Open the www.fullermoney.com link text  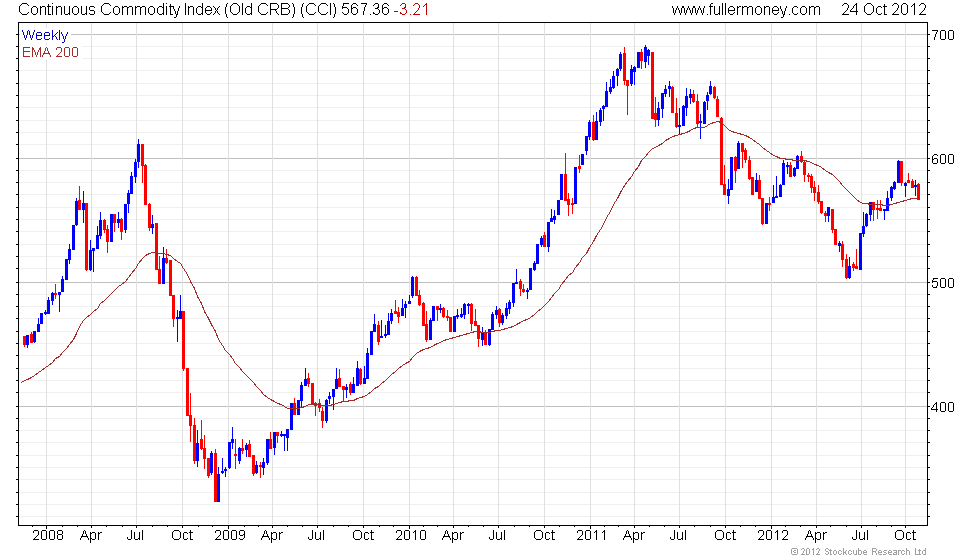pos(746,9)
